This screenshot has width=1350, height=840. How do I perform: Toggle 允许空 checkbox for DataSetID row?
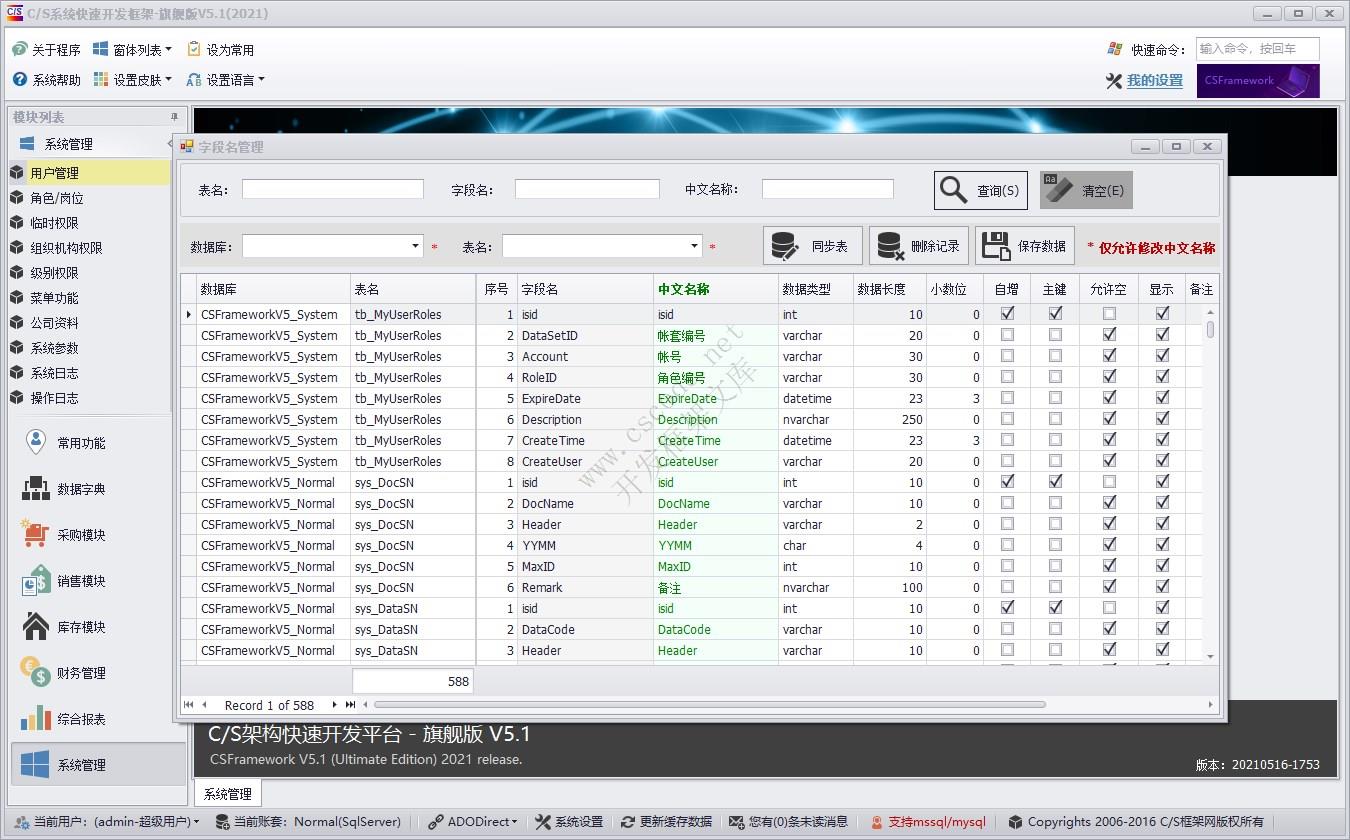click(1109, 335)
